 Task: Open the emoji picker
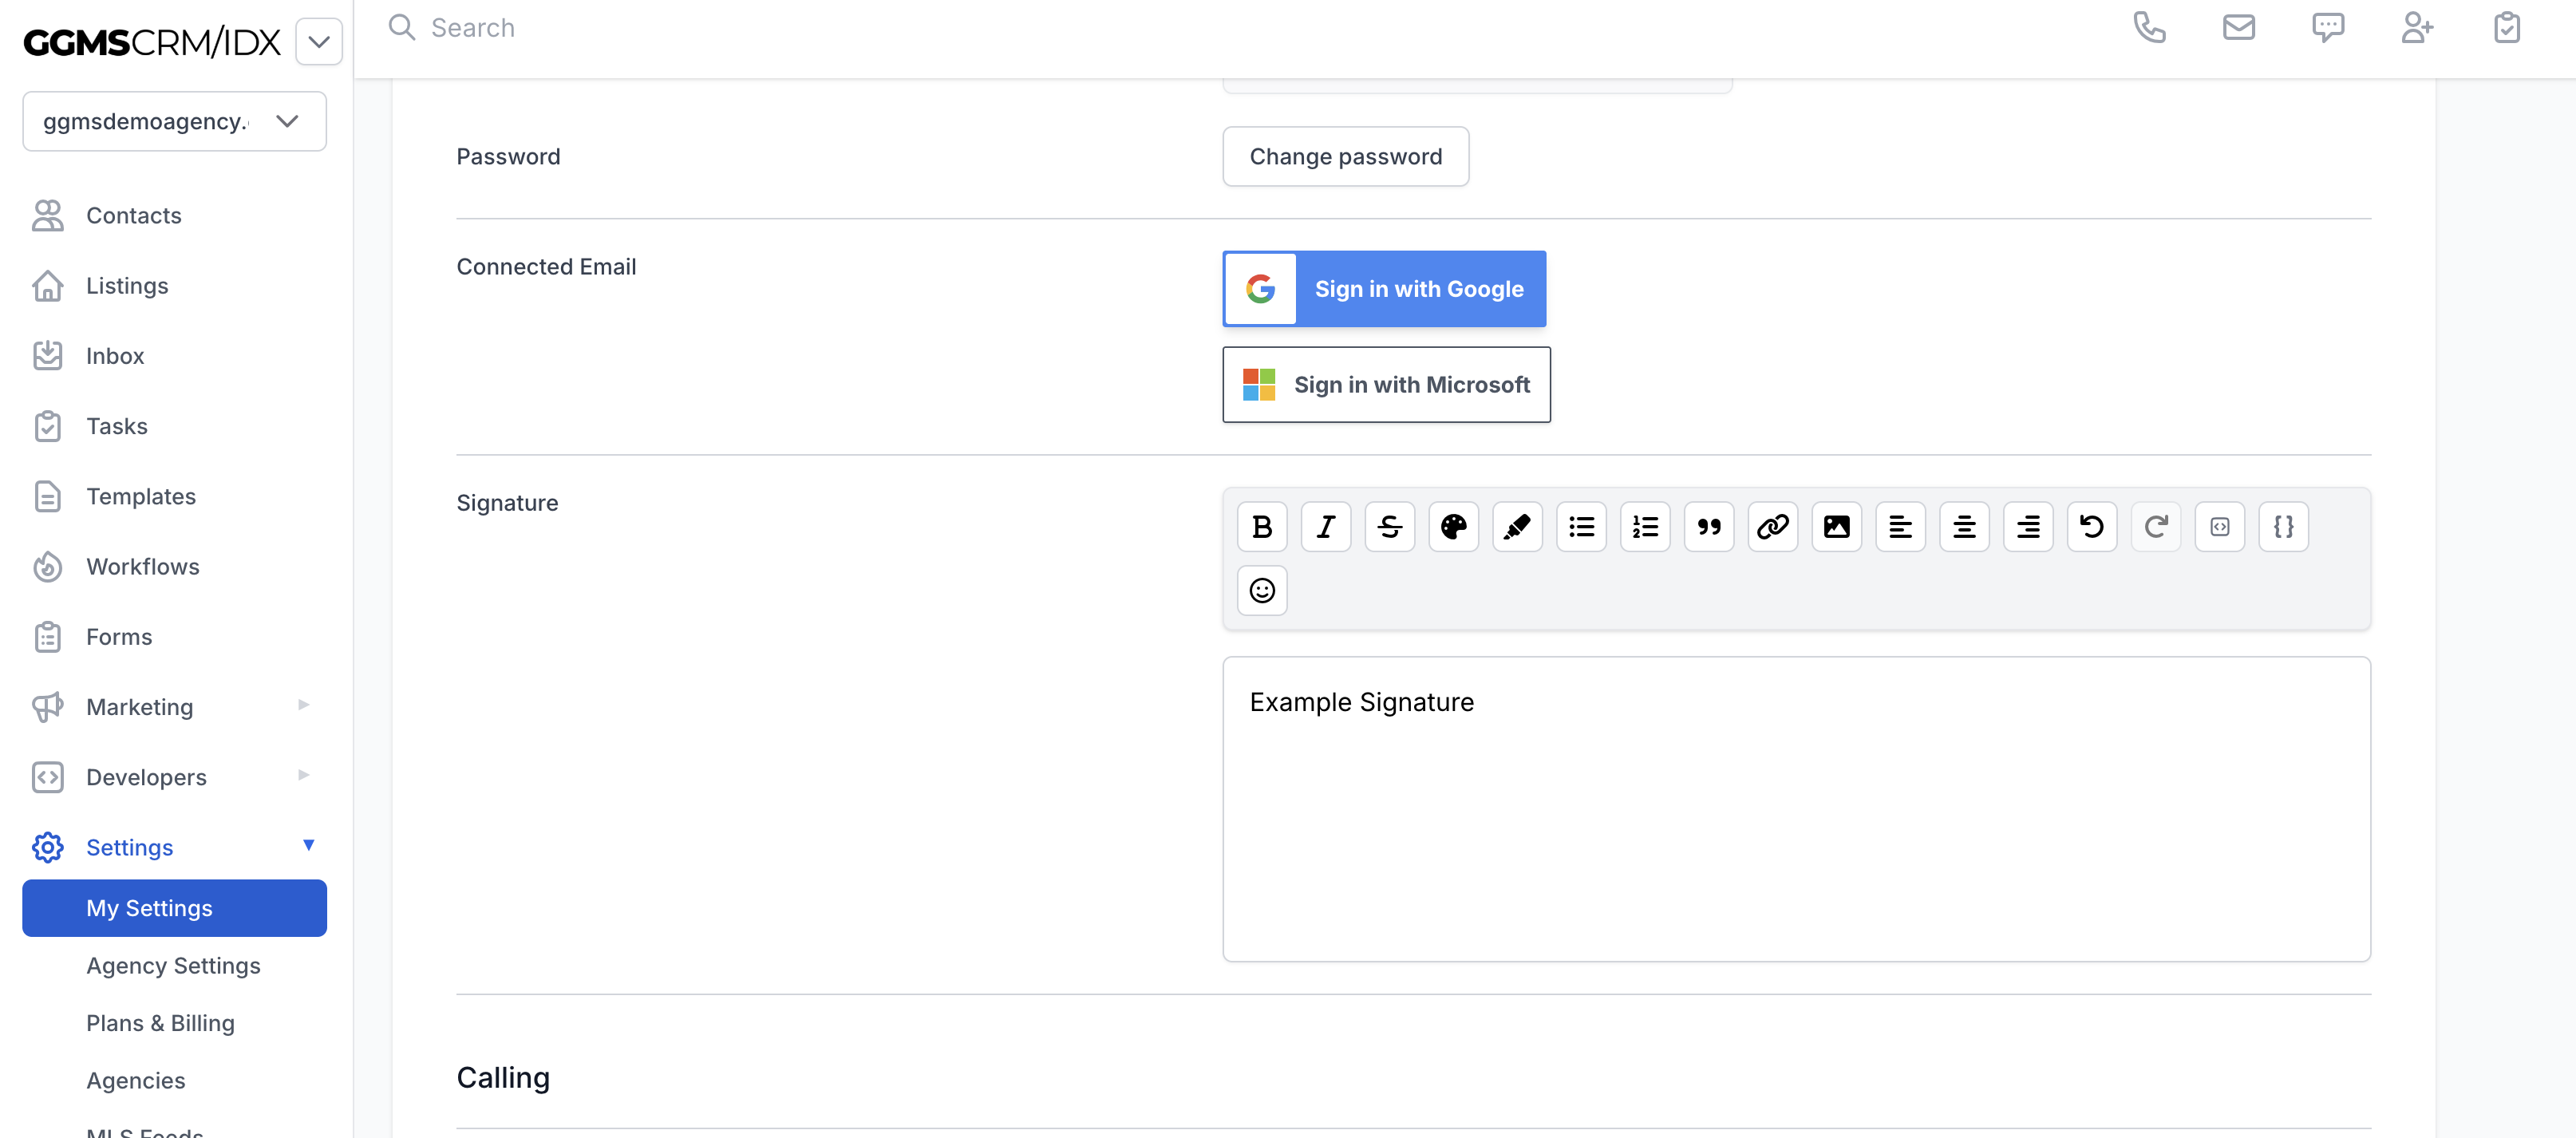(1262, 591)
